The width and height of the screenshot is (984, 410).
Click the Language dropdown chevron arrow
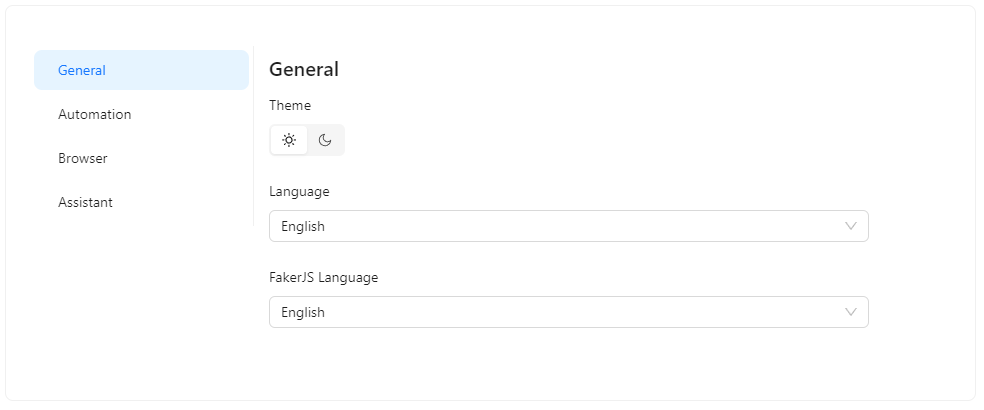pos(851,226)
